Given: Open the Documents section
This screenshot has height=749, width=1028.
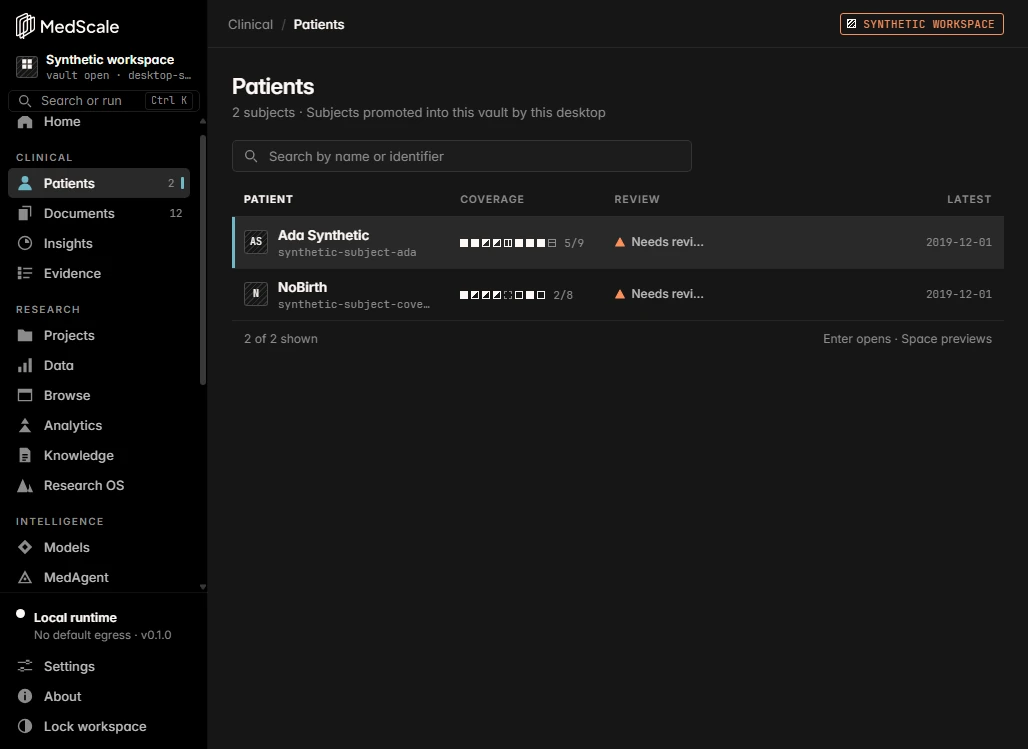Looking at the screenshot, I should (x=99, y=213).
